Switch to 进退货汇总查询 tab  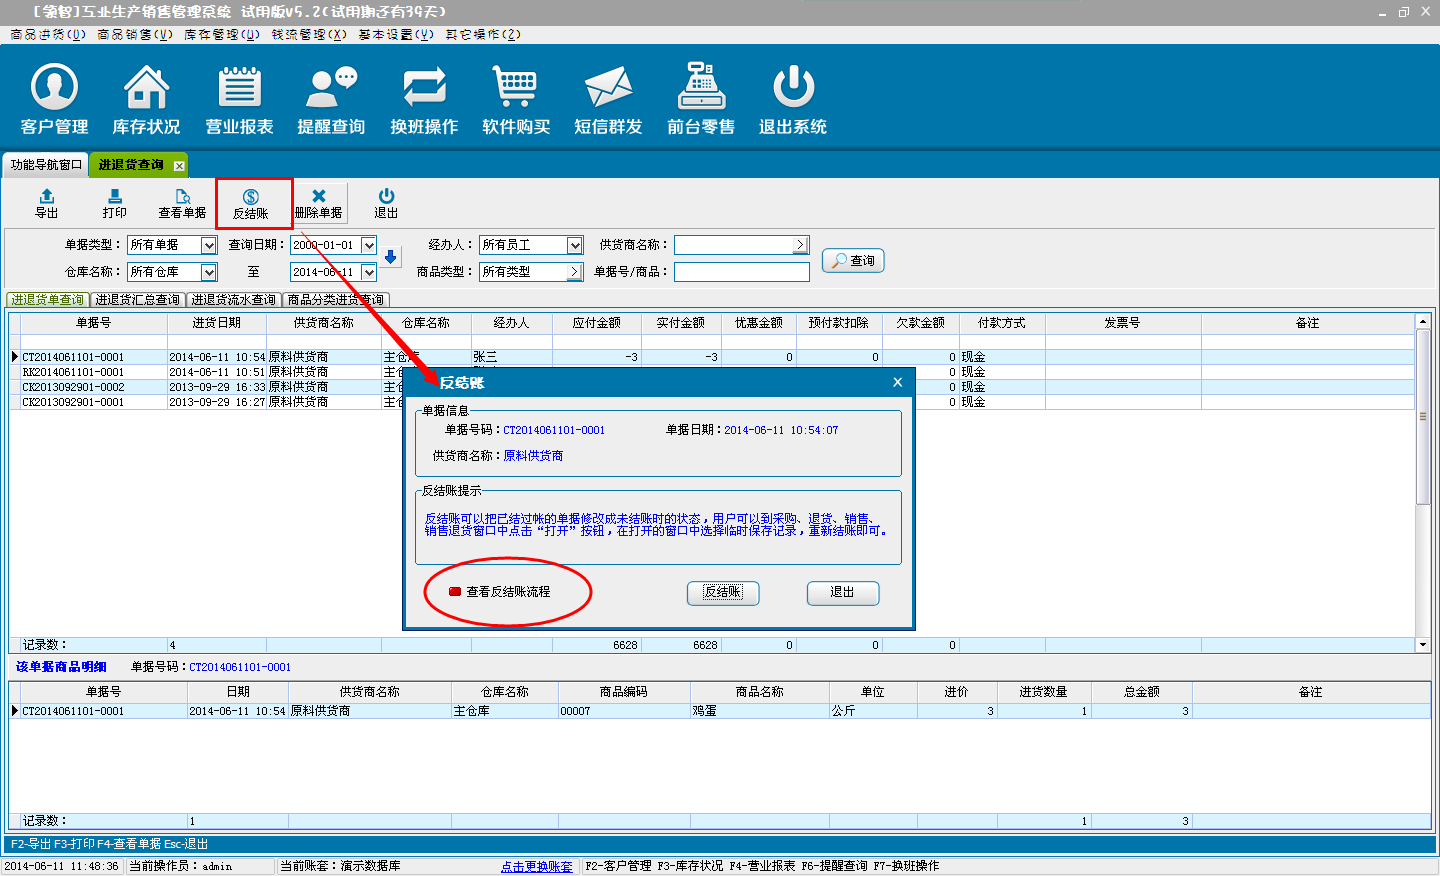(138, 300)
